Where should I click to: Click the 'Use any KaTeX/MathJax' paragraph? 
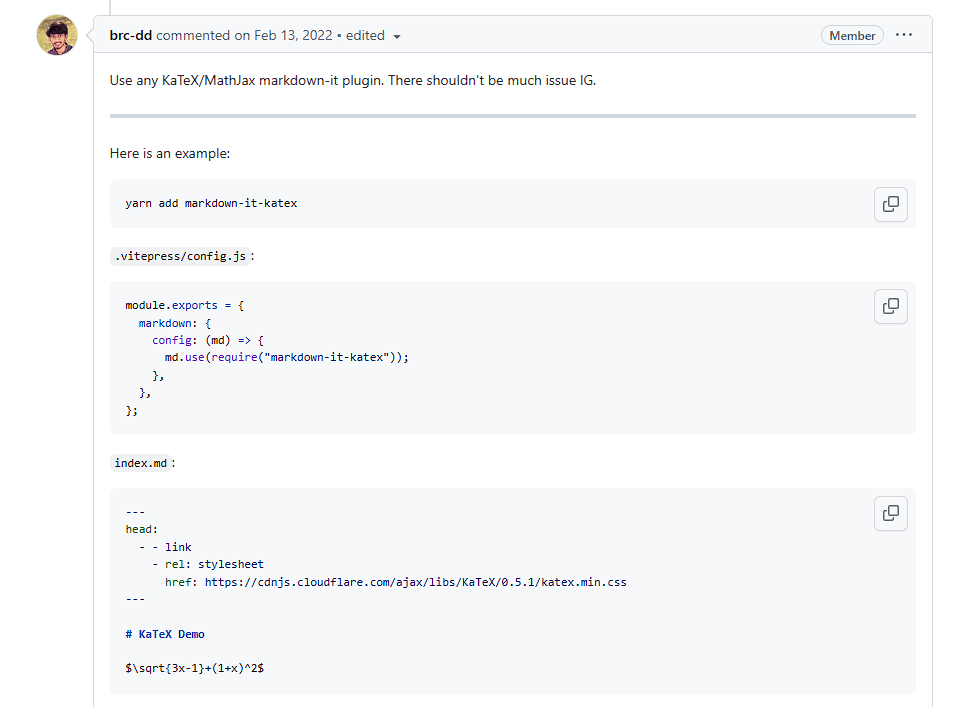pos(352,80)
